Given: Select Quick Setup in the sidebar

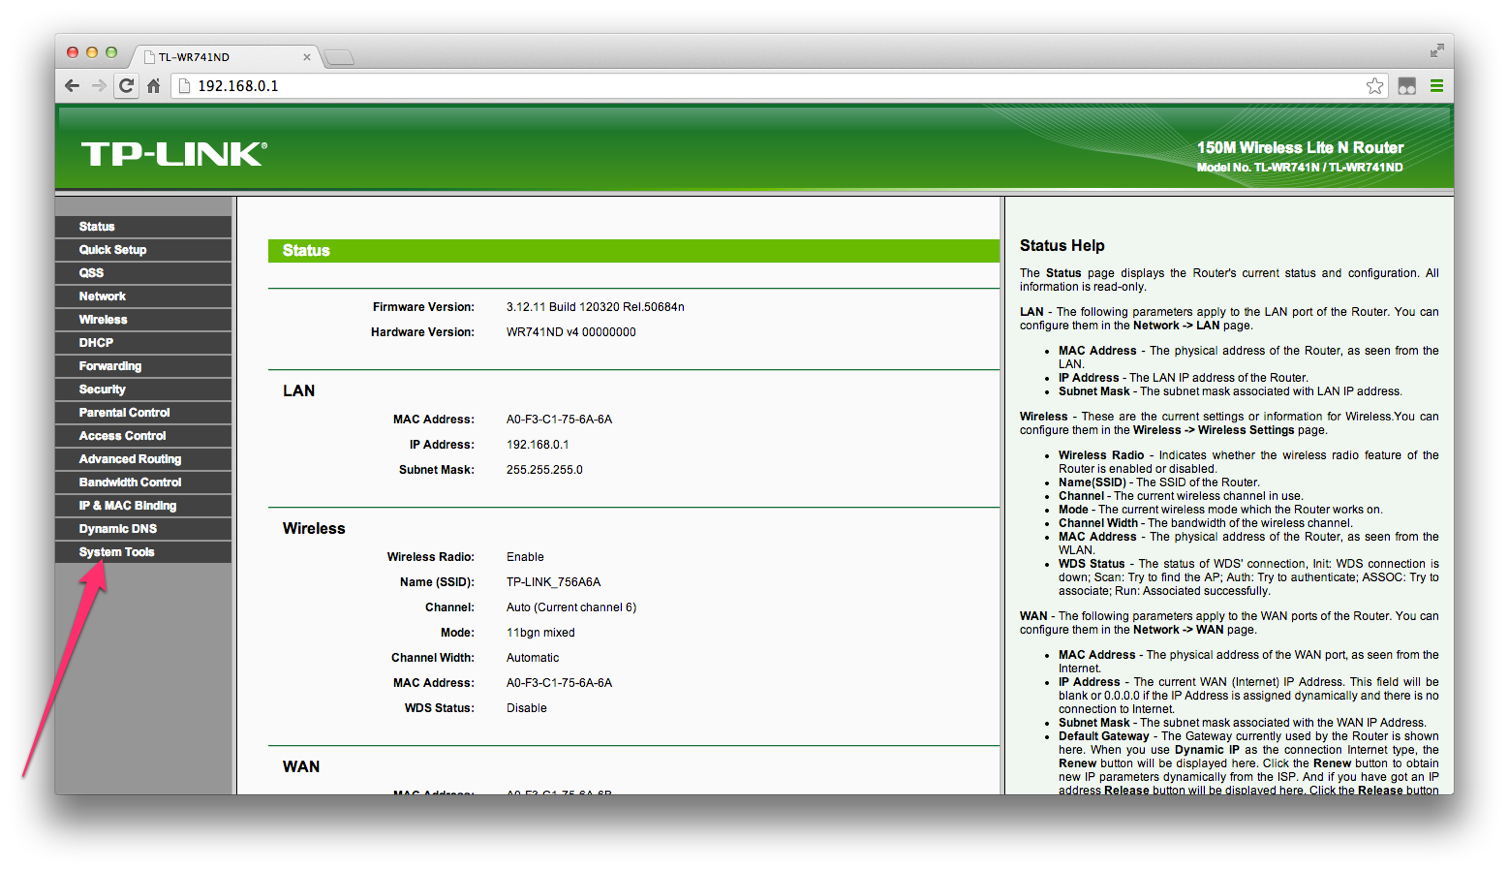Looking at the screenshot, I should (113, 250).
